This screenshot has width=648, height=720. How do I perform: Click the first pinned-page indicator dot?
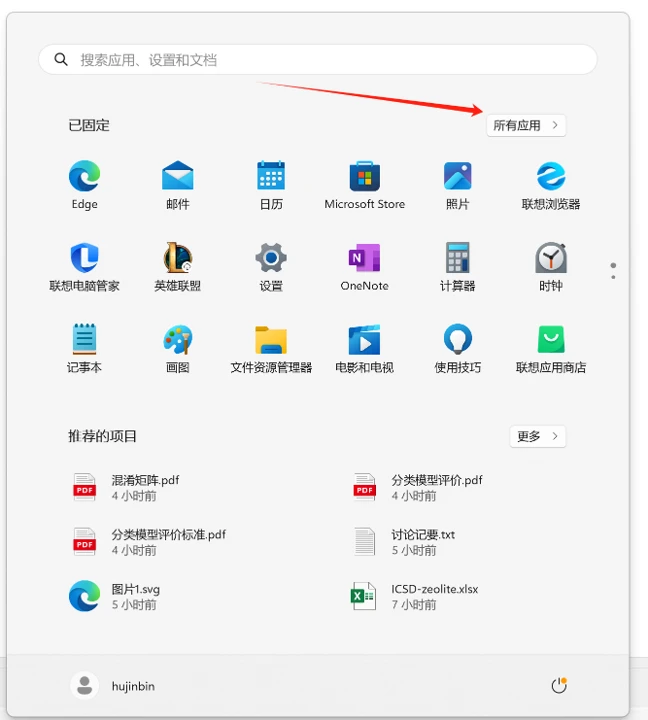tap(613, 265)
